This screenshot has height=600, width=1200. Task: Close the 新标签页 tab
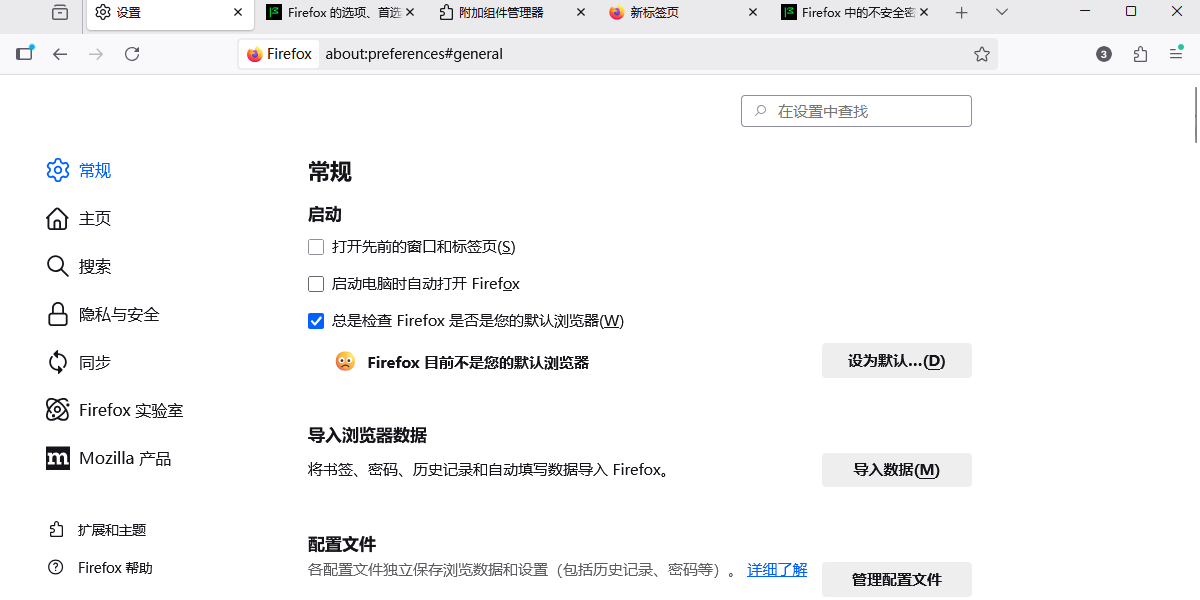point(753,13)
